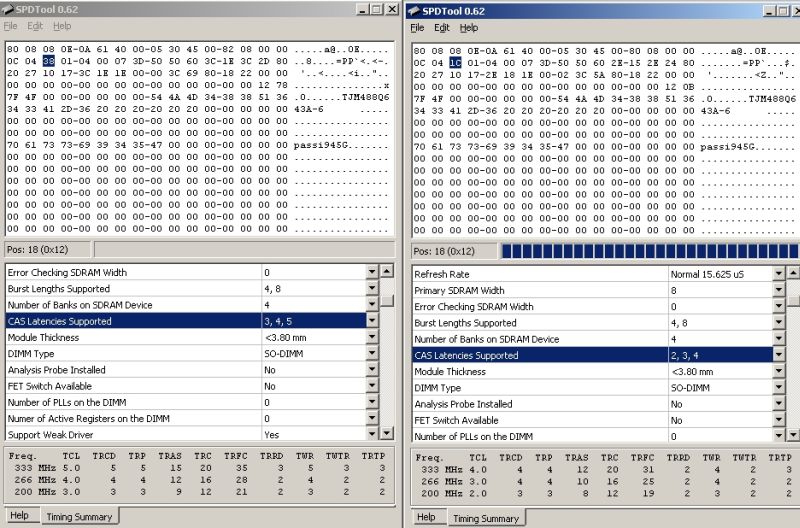Click 333 MHz timing row in left window
The image size is (800, 528).
pos(200,468)
